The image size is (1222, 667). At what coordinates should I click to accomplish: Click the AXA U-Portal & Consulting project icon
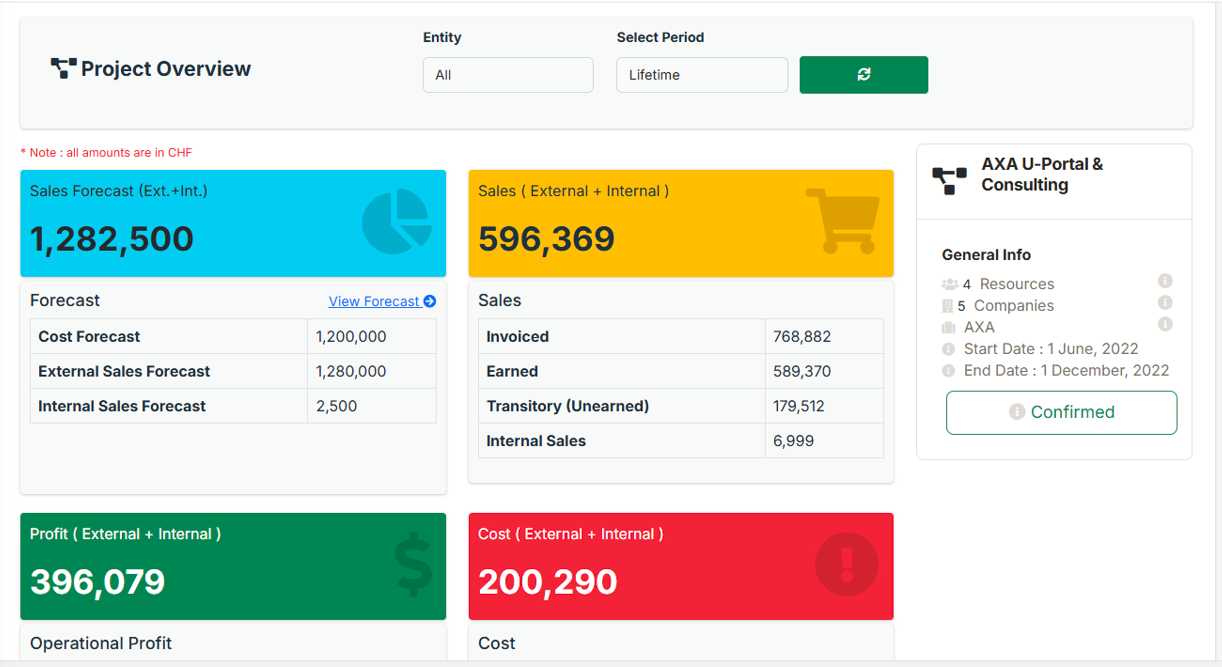(x=949, y=180)
